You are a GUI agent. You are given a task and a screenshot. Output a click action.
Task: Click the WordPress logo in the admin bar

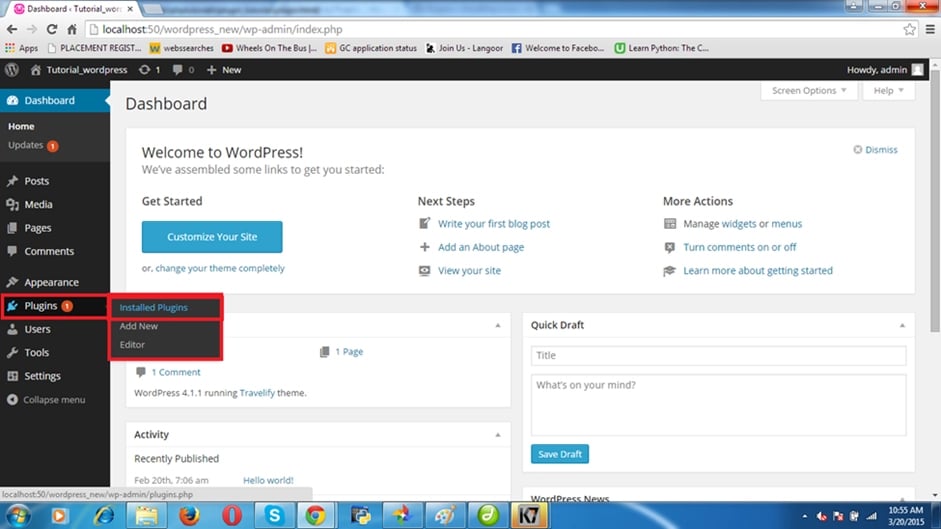(x=12, y=70)
